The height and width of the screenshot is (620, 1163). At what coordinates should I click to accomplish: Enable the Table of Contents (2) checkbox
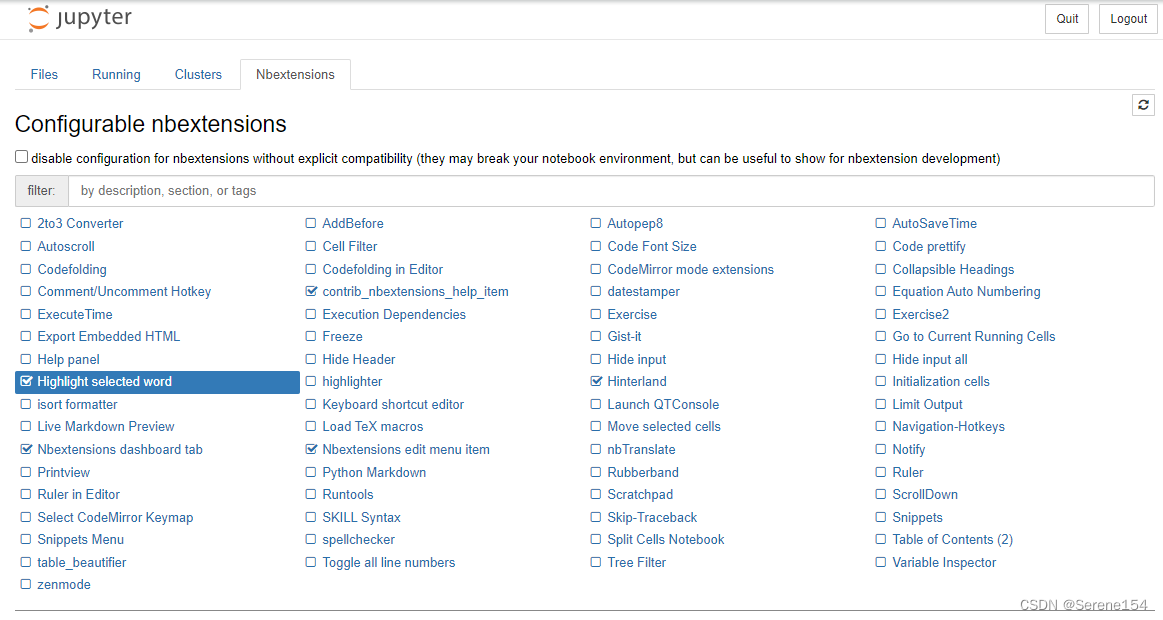pyautogui.click(x=881, y=540)
